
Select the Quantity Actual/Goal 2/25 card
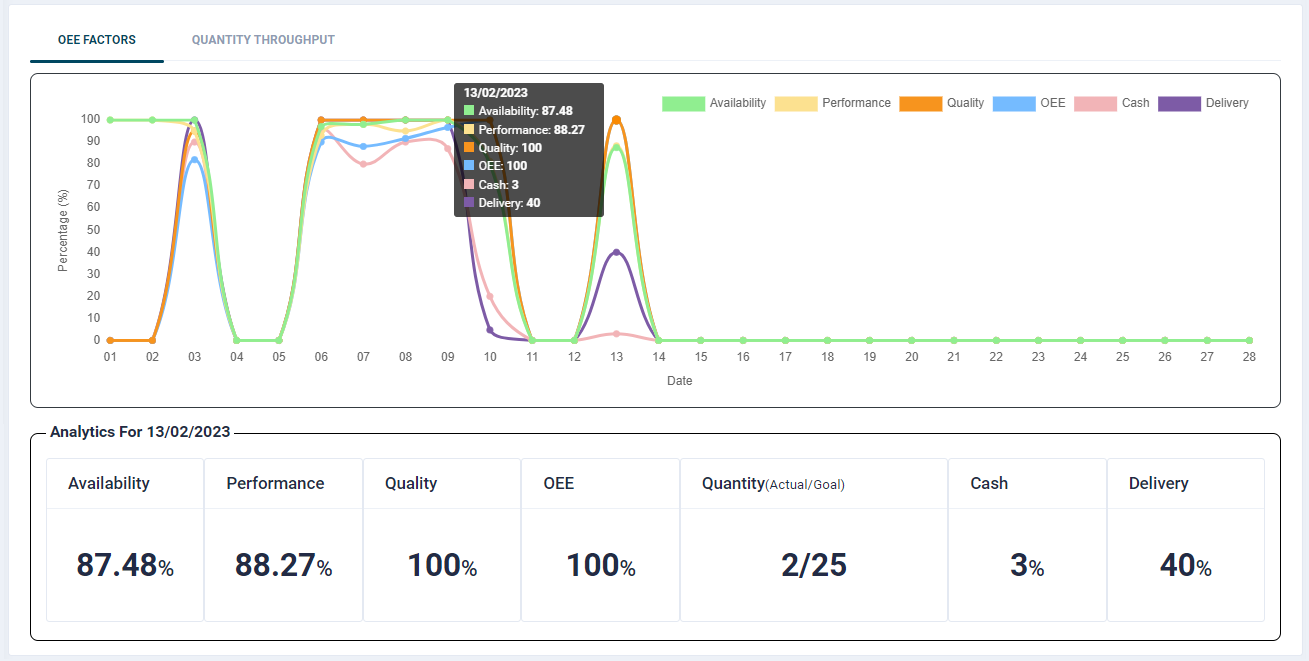tap(814, 540)
